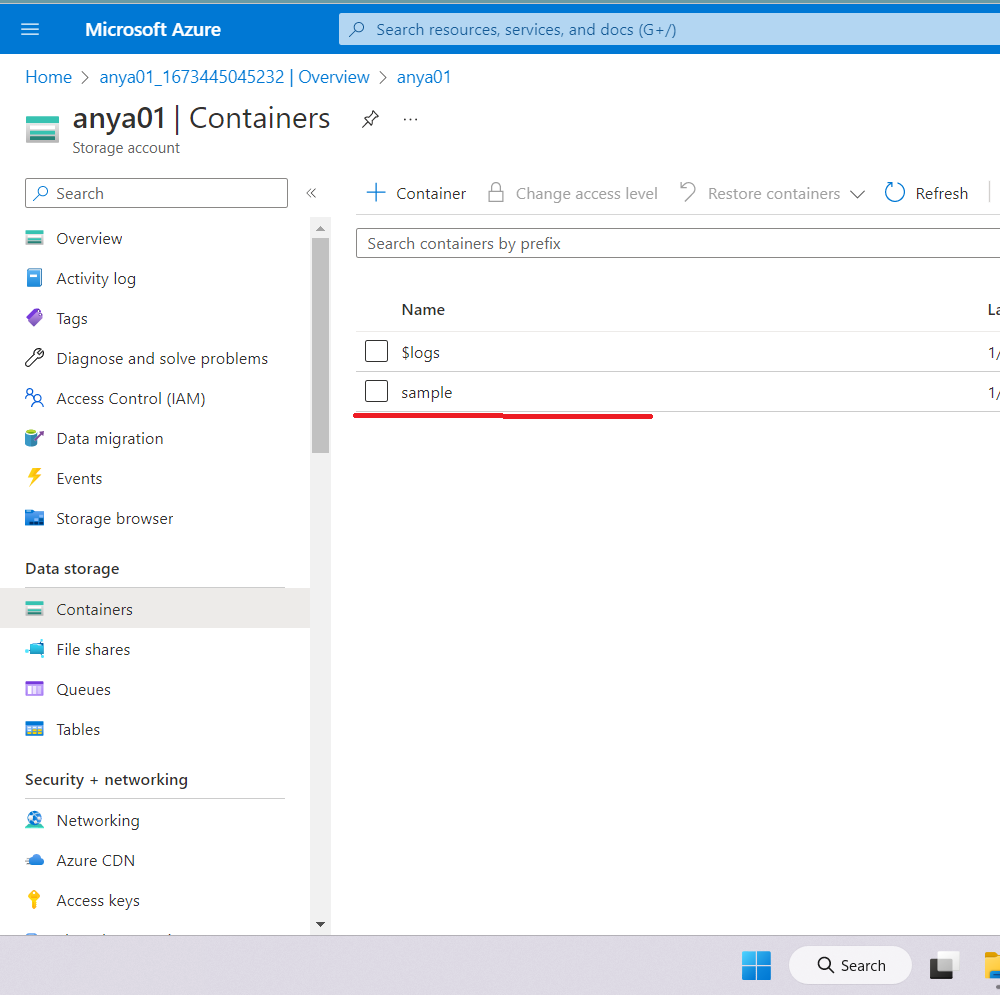Sort by the Name column header
Image resolution: width=1000 pixels, height=995 pixels.
tap(423, 310)
